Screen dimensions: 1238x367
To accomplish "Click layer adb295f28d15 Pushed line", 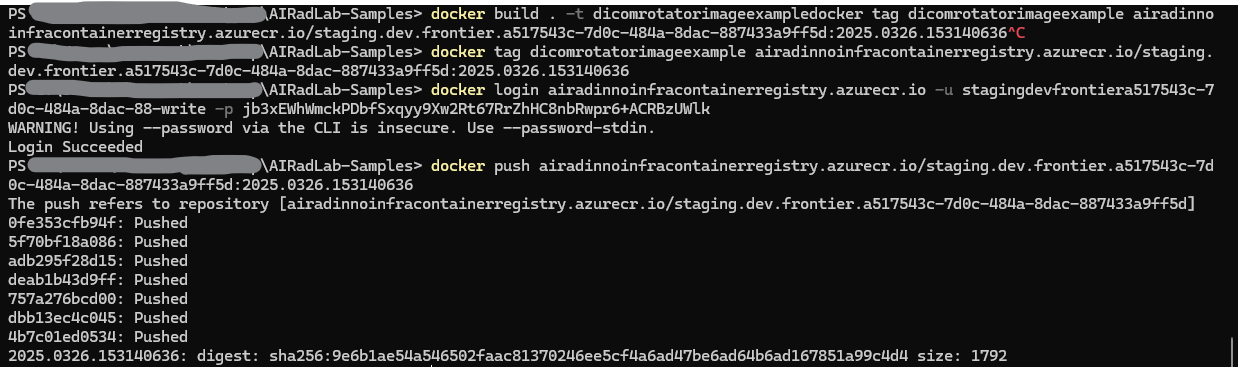I will tap(97, 261).
